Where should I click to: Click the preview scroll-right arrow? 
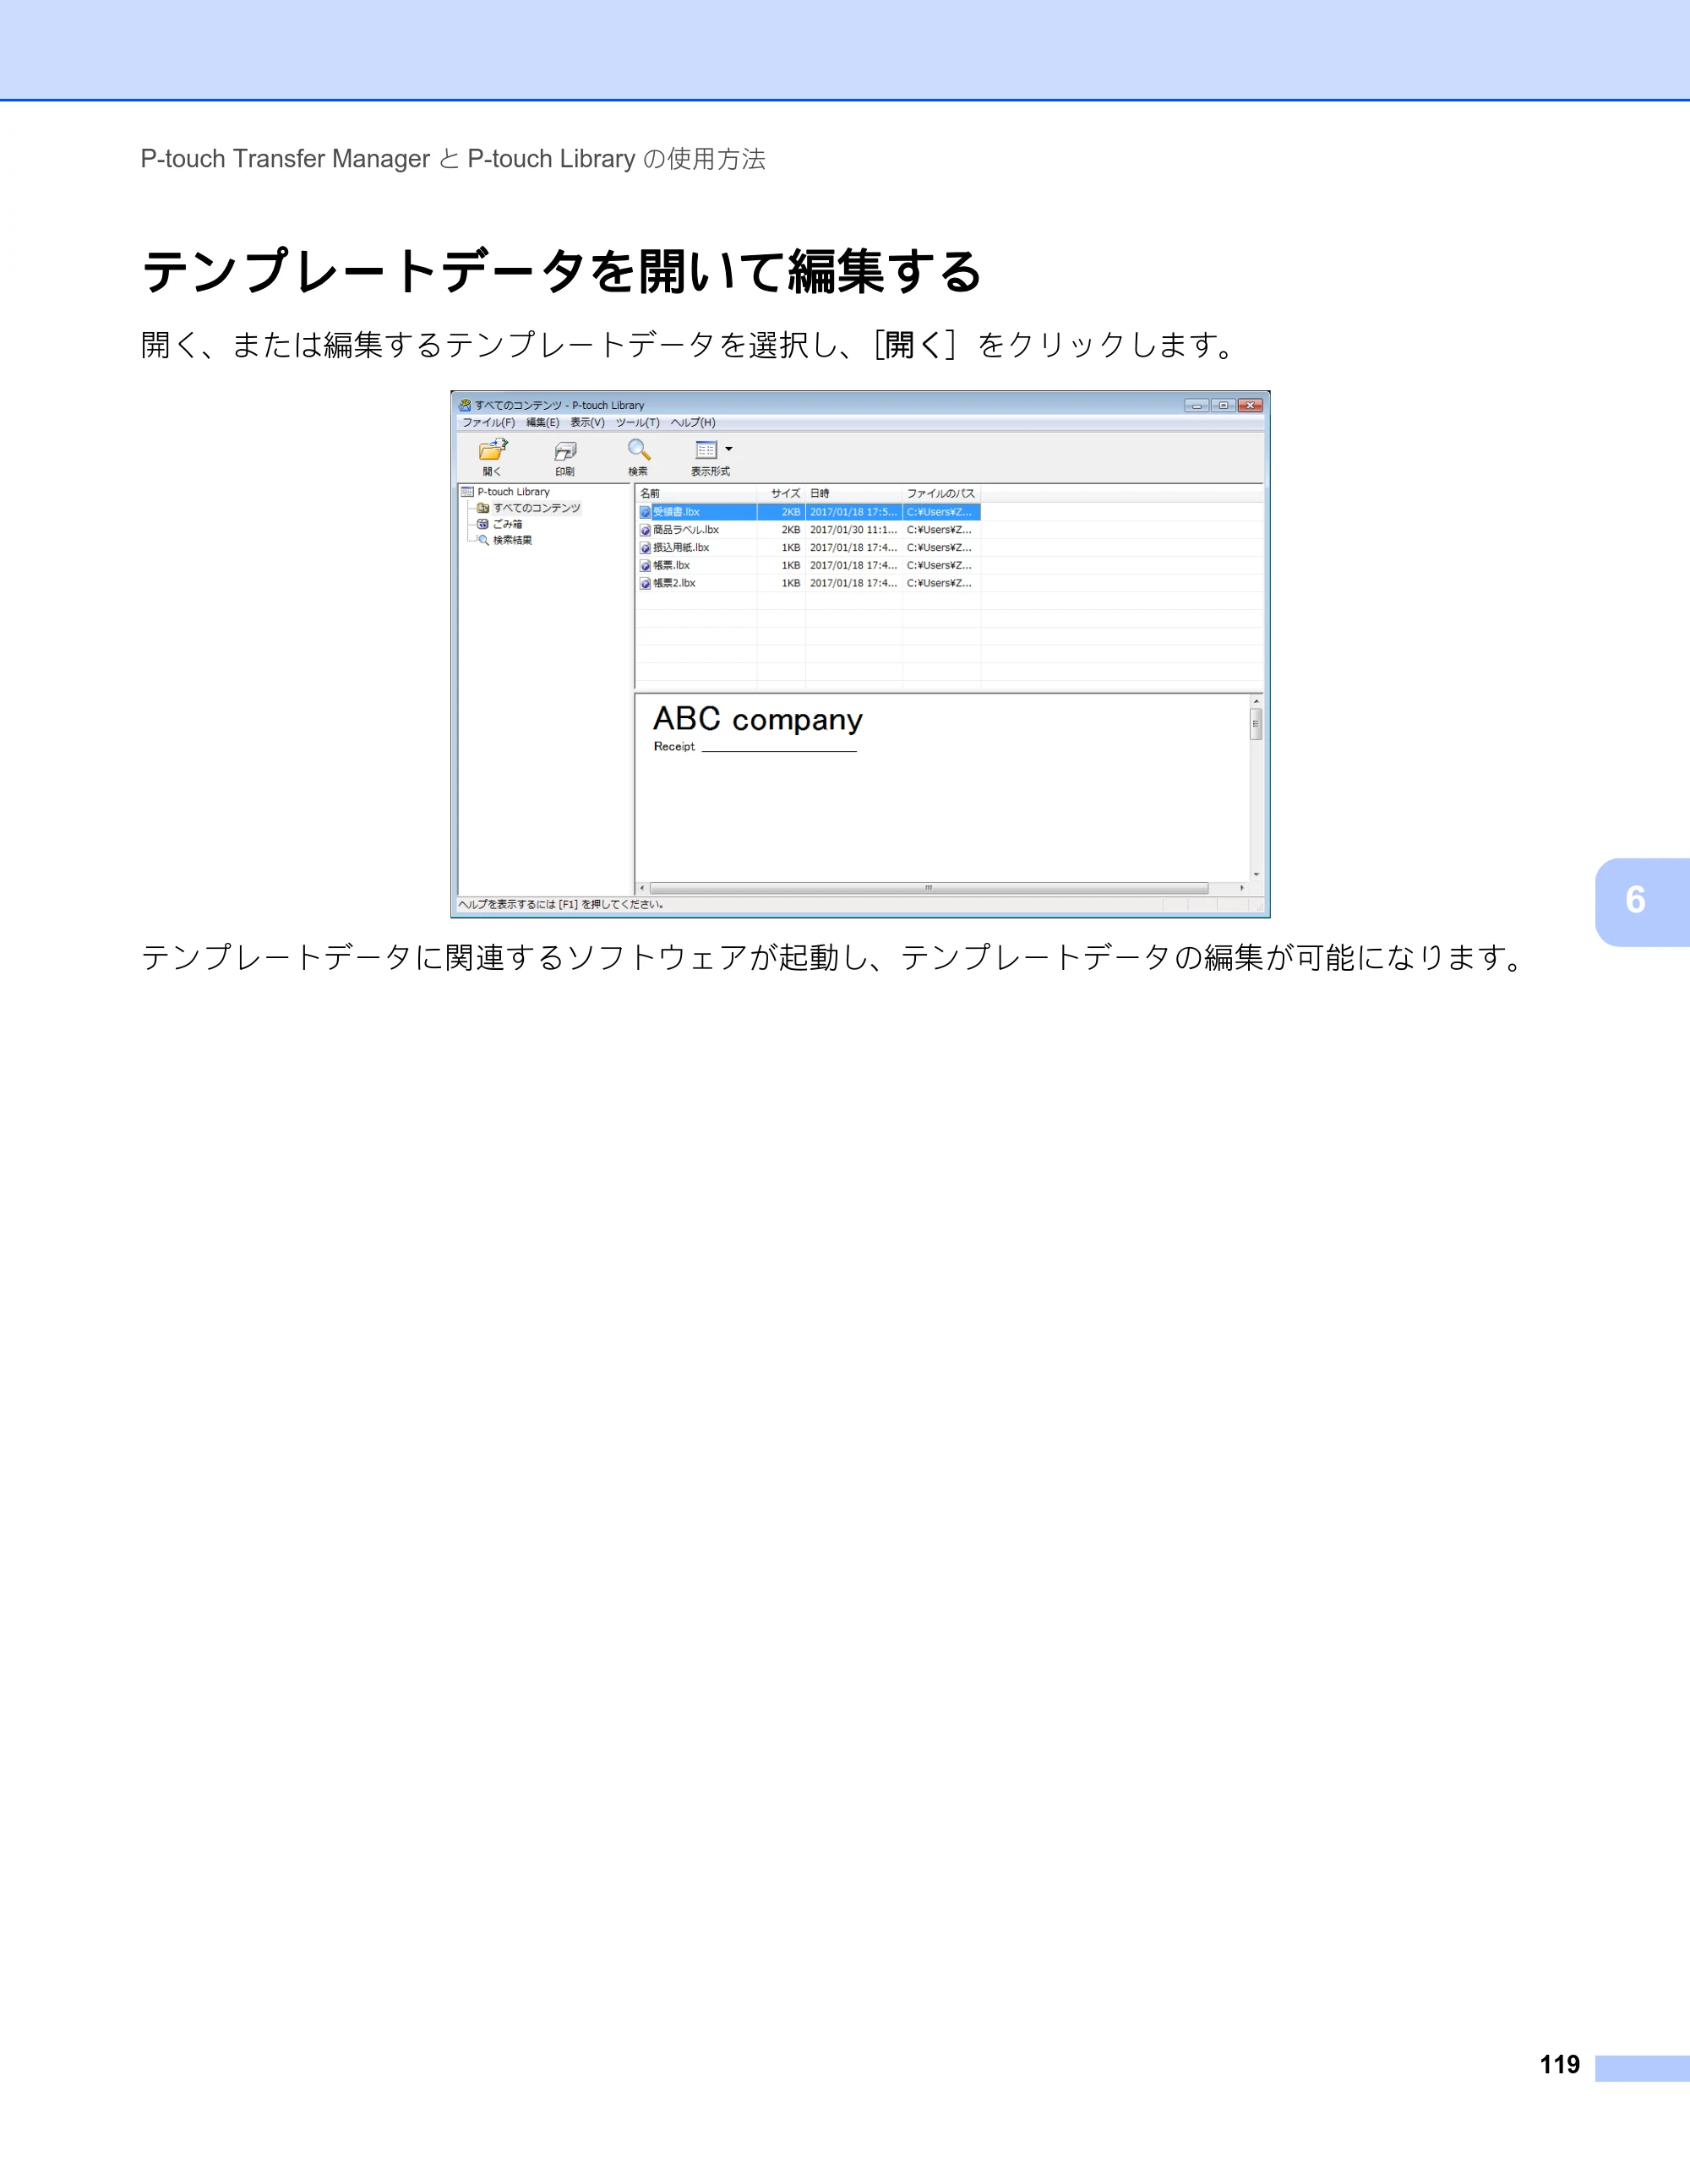(x=1242, y=888)
